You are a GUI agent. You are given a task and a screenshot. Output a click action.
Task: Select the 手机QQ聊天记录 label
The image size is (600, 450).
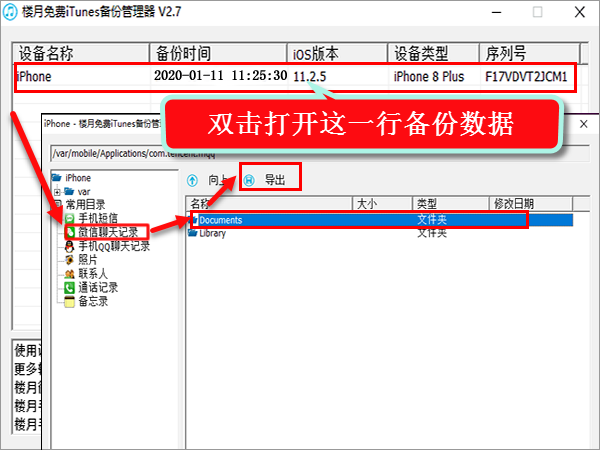pos(114,246)
